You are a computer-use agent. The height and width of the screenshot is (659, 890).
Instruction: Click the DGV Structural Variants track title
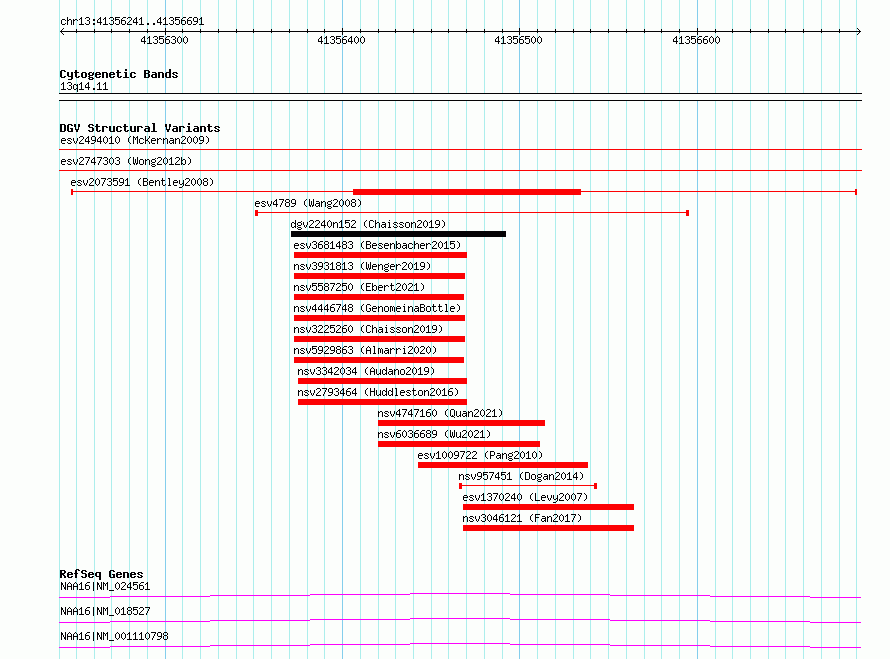pos(140,128)
